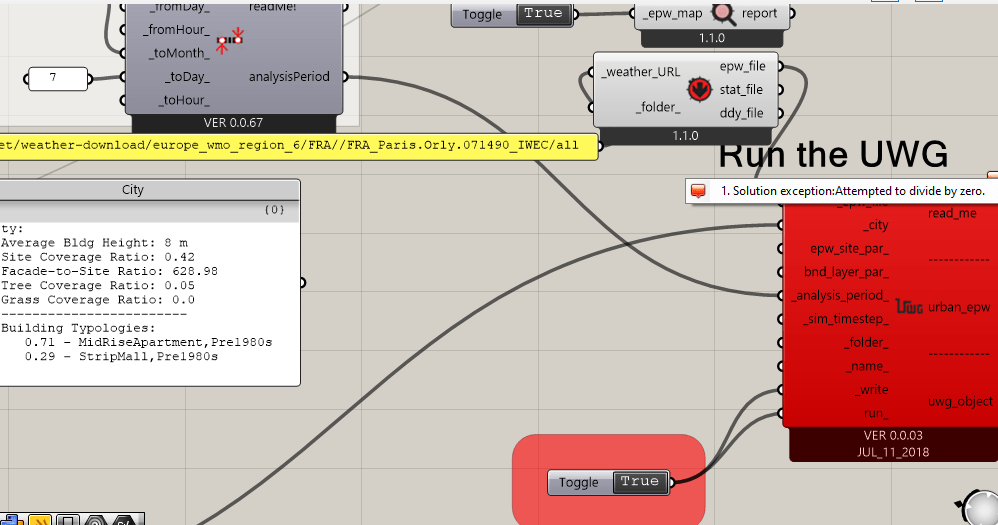
Task: Click the Site Coverage Ratio: 0.42 line
Action: tap(97, 257)
